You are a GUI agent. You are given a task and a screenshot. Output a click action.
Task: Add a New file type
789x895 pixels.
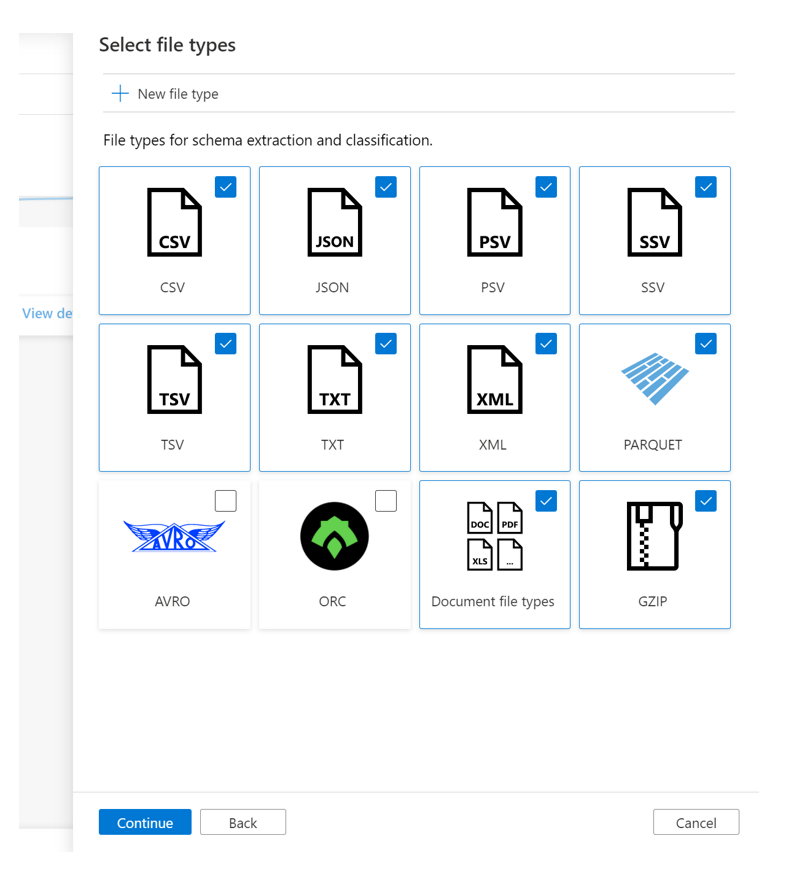[165, 94]
